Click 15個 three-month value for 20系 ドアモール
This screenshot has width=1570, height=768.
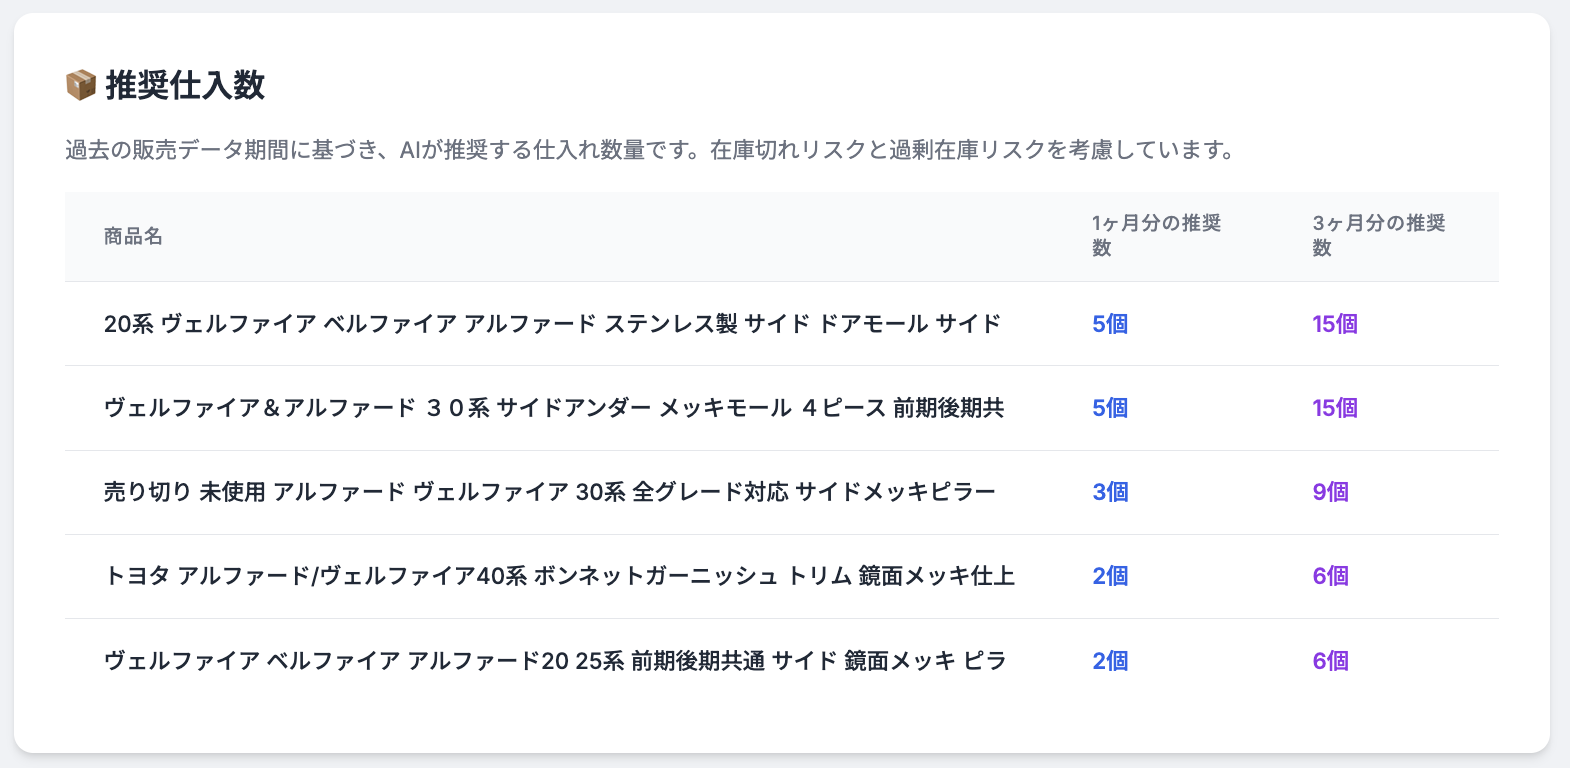tap(1335, 324)
